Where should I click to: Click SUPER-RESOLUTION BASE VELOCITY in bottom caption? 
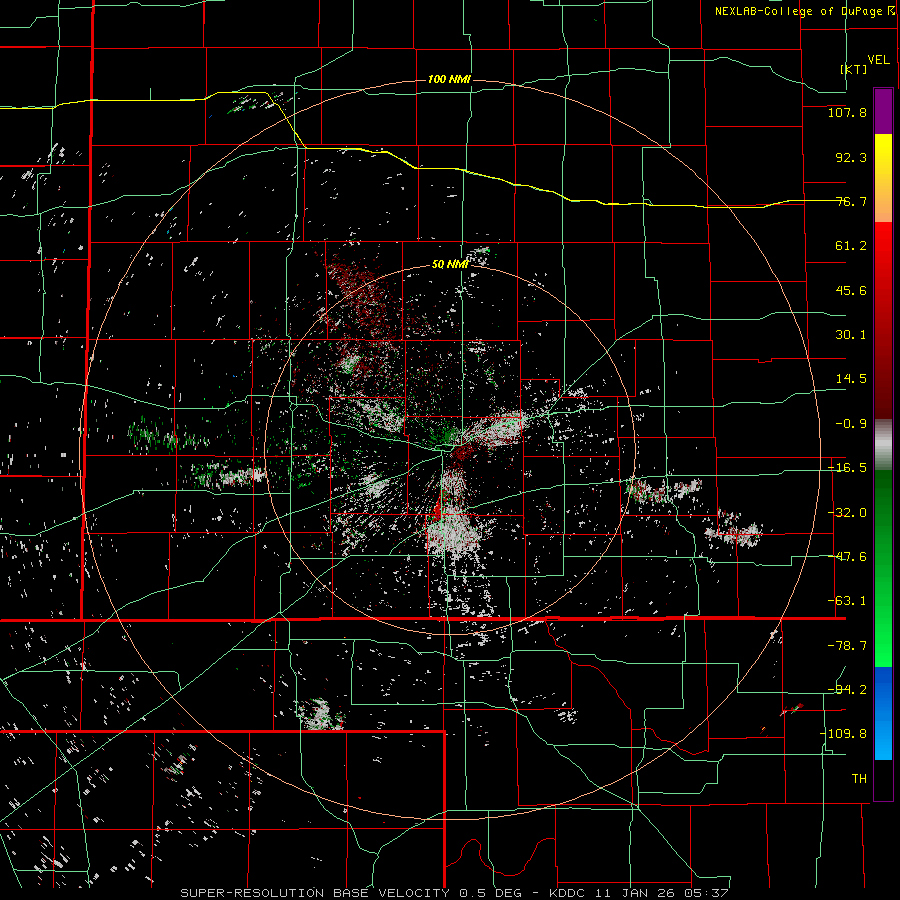[315, 893]
